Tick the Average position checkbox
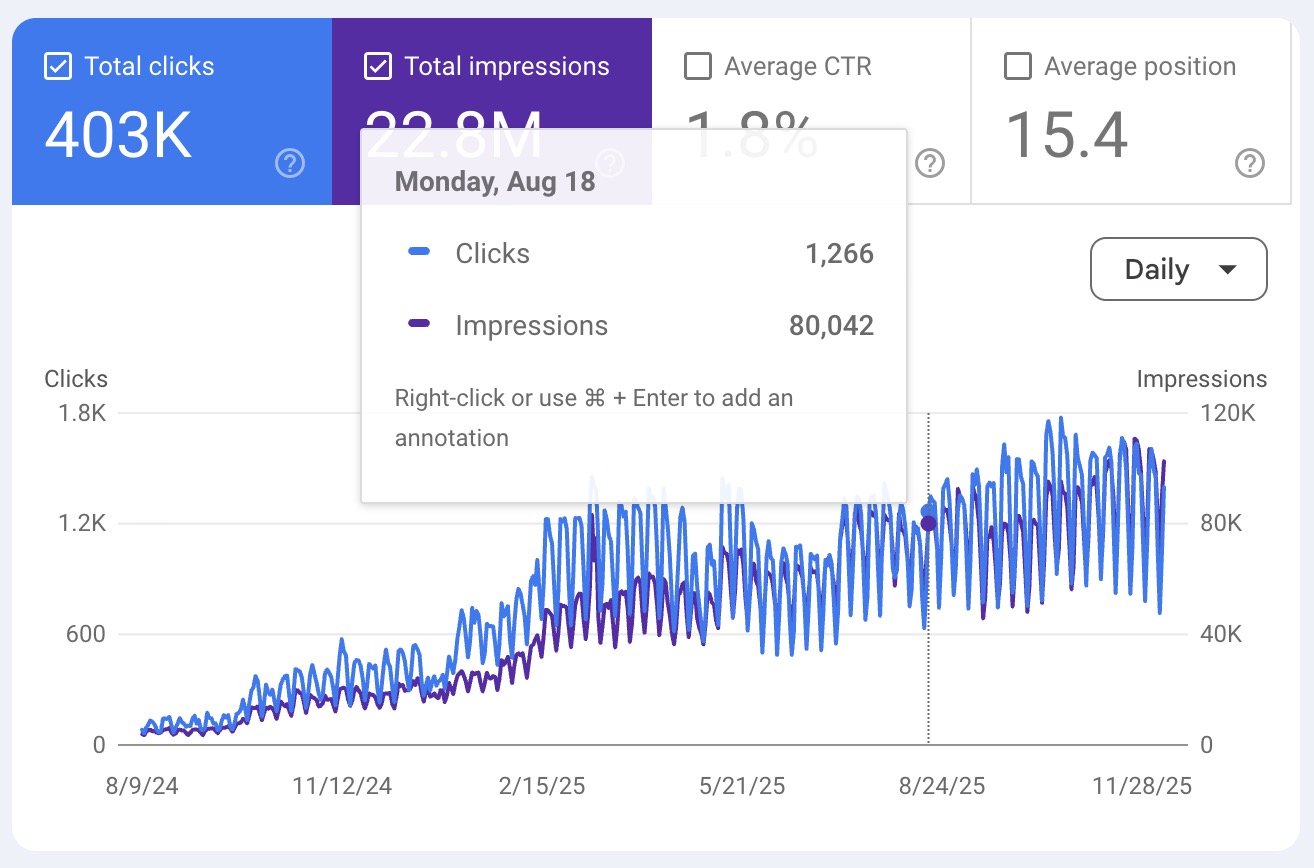The image size is (1314, 868). 1017,67
